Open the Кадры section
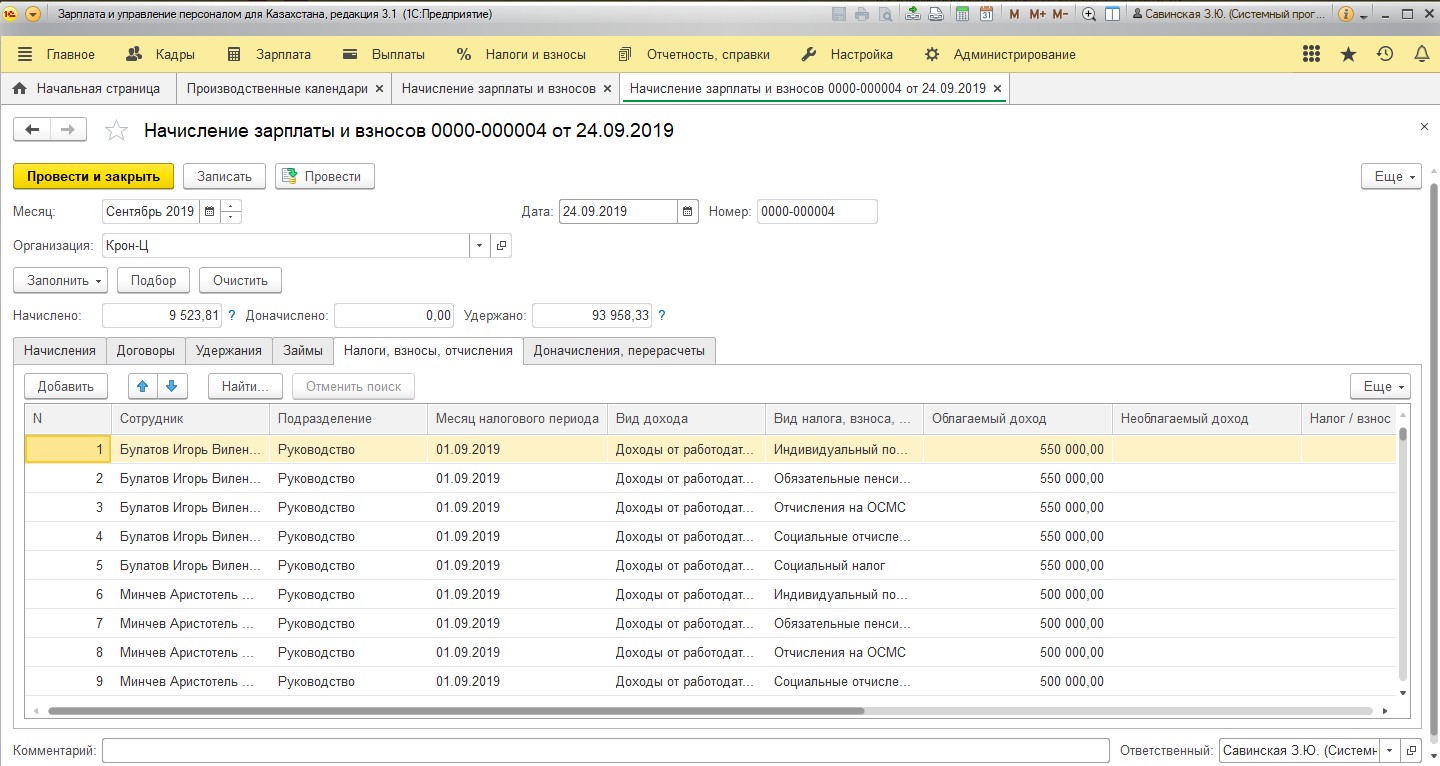 [160, 54]
